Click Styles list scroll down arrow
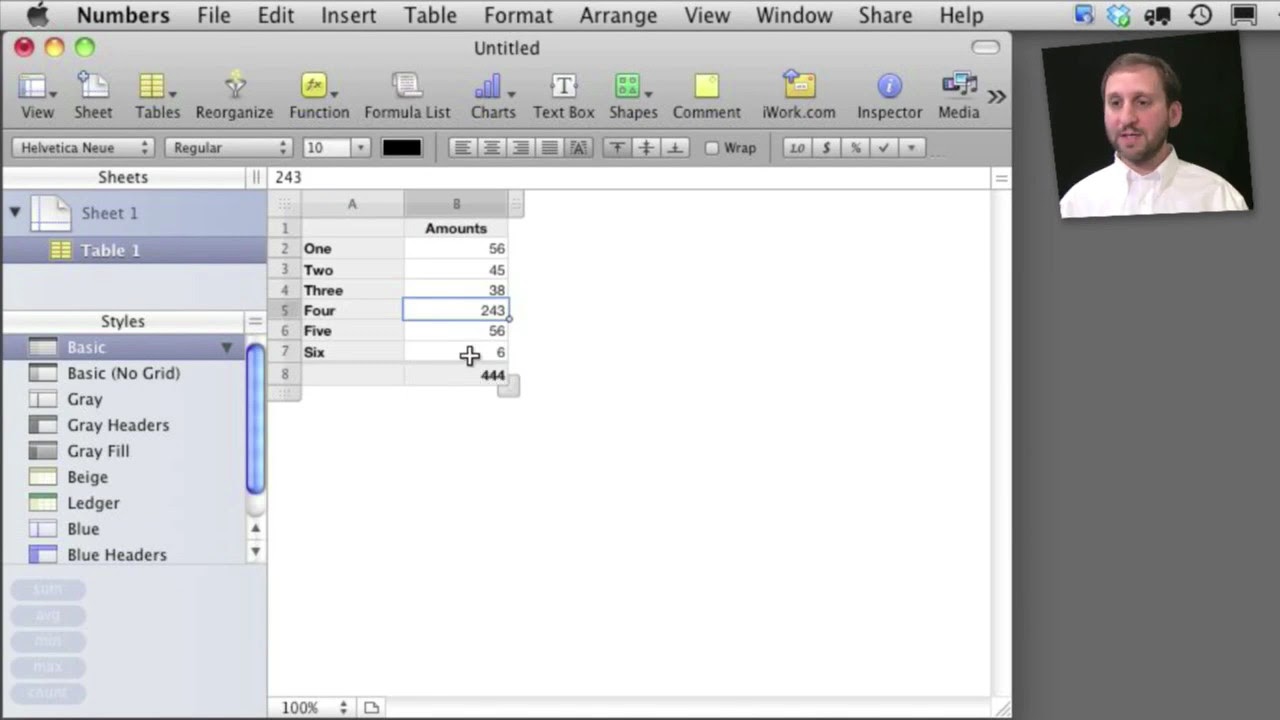 click(x=255, y=551)
